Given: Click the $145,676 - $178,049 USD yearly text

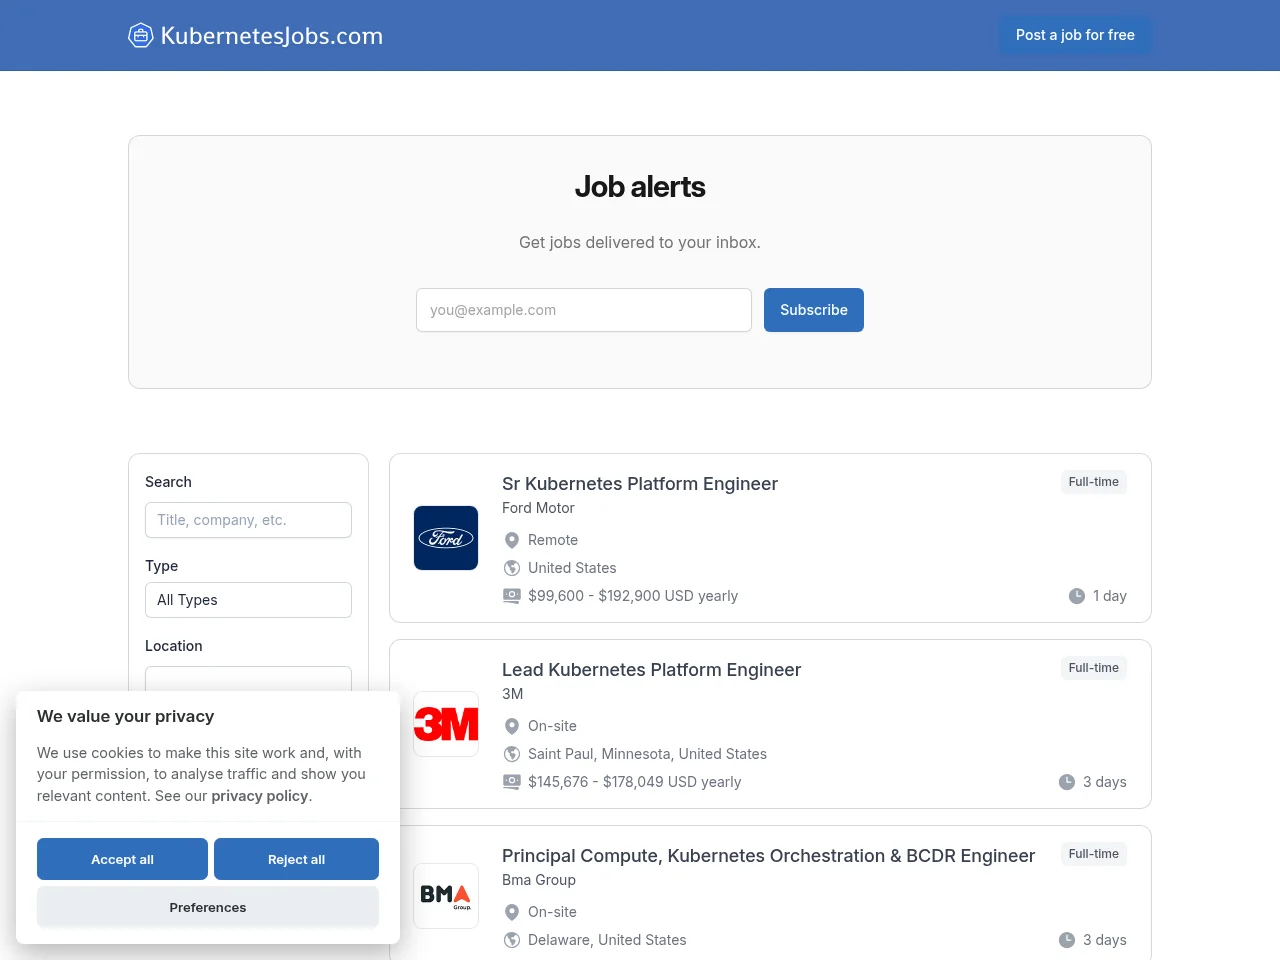Looking at the screenshot, I should (635, 782).
